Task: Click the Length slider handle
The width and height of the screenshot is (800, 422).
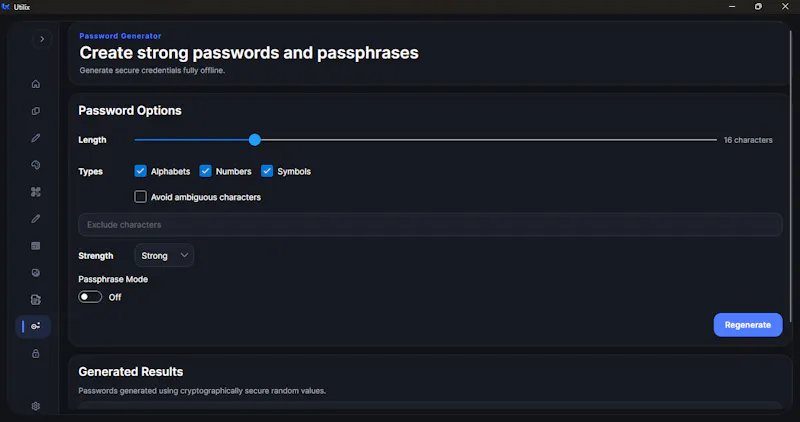Action: pyautogui.click(x=255, y=139)
